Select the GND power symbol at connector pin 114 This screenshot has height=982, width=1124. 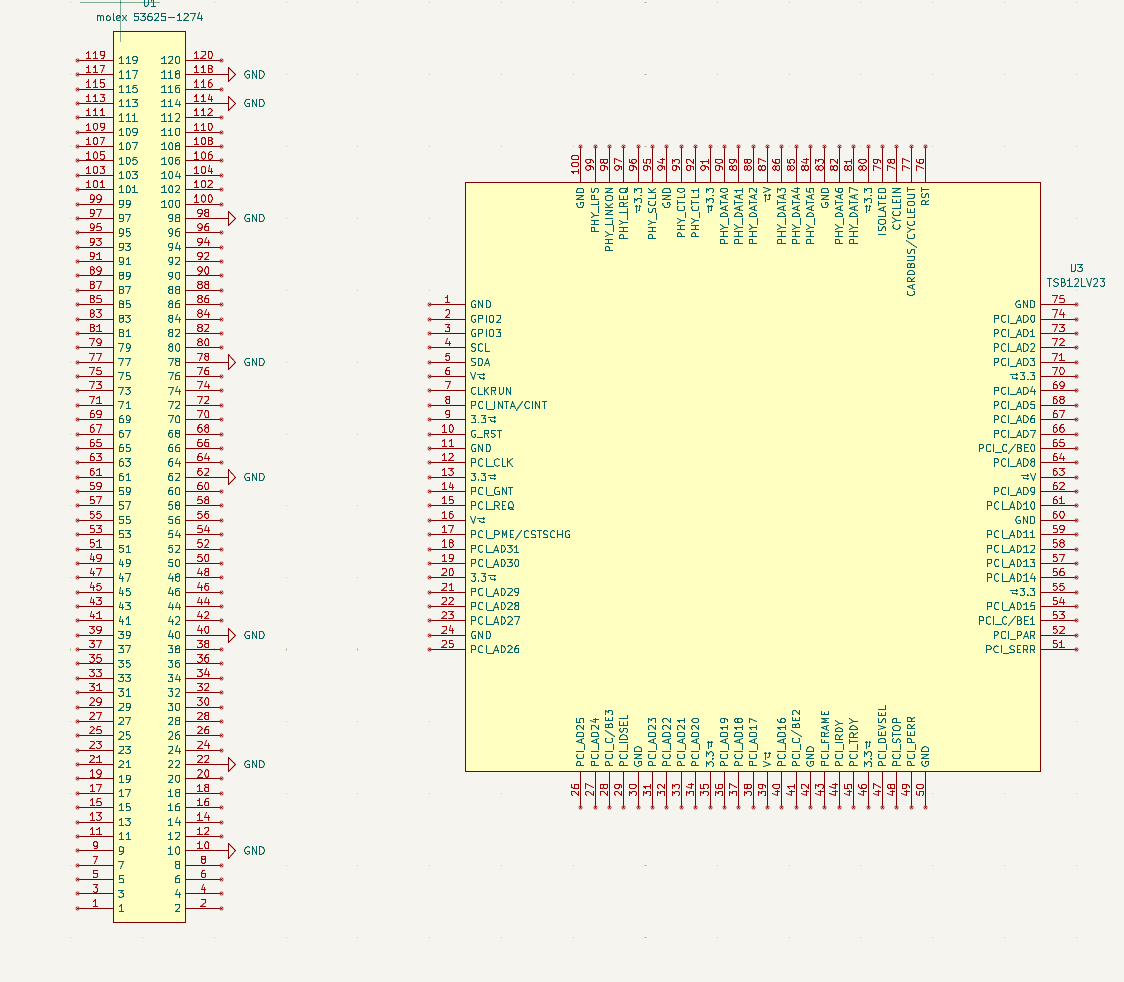(x=232, y=104)
